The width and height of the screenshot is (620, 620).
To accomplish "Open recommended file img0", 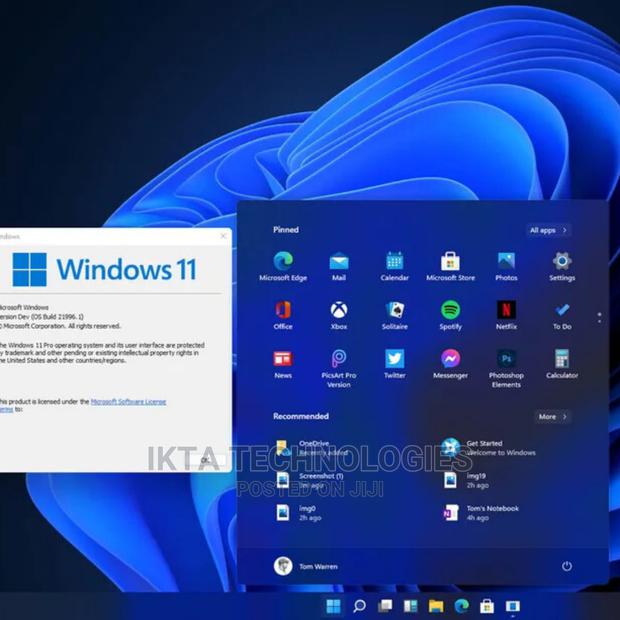I will click(x=299, y=513).
